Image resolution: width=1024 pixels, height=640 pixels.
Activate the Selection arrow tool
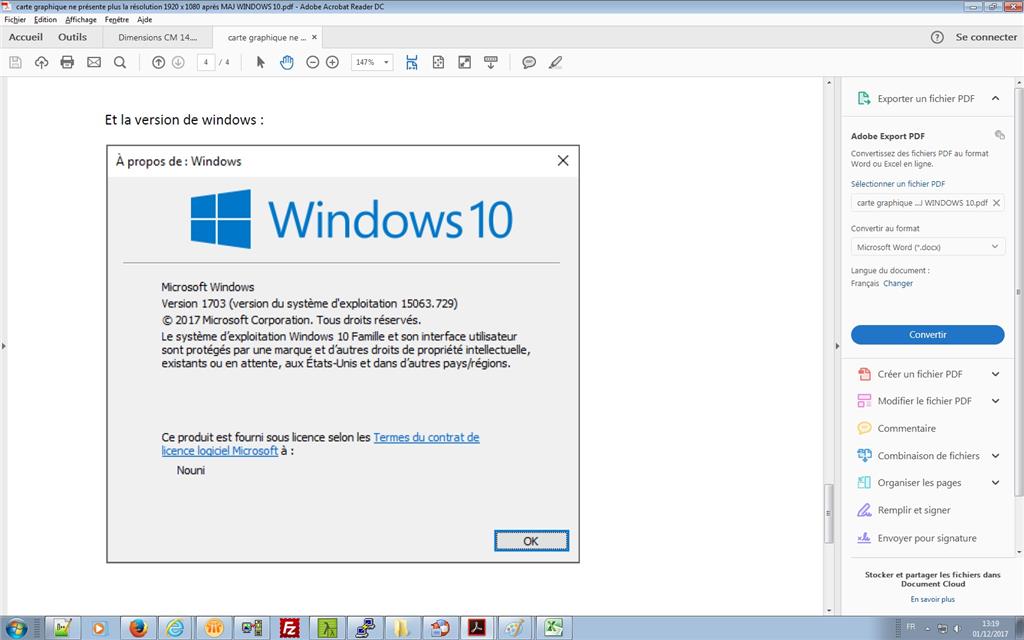click(261, 63)
